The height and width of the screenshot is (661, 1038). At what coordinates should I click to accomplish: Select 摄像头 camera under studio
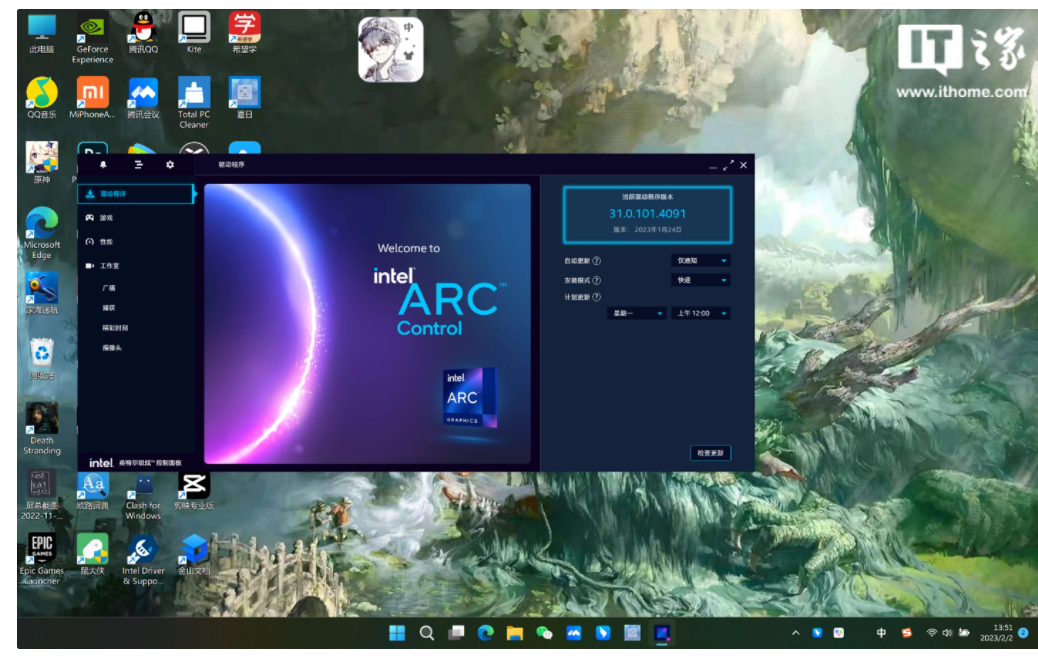point(112,347)
